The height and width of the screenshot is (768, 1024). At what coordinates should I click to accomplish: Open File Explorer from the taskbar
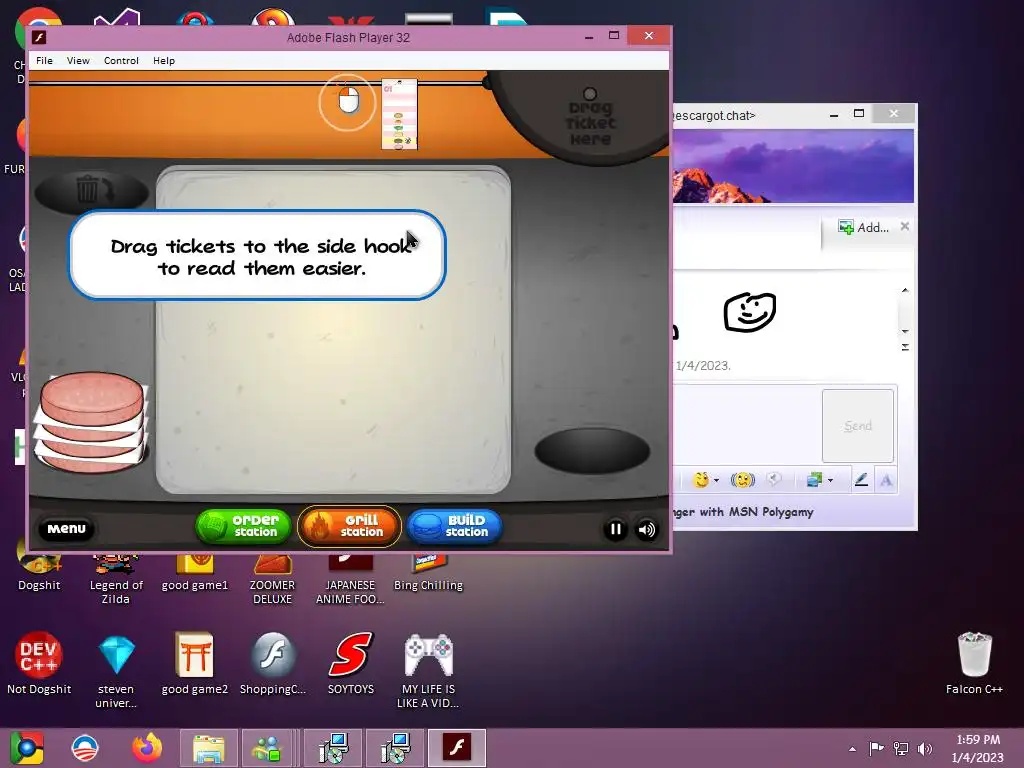[208, 748]
